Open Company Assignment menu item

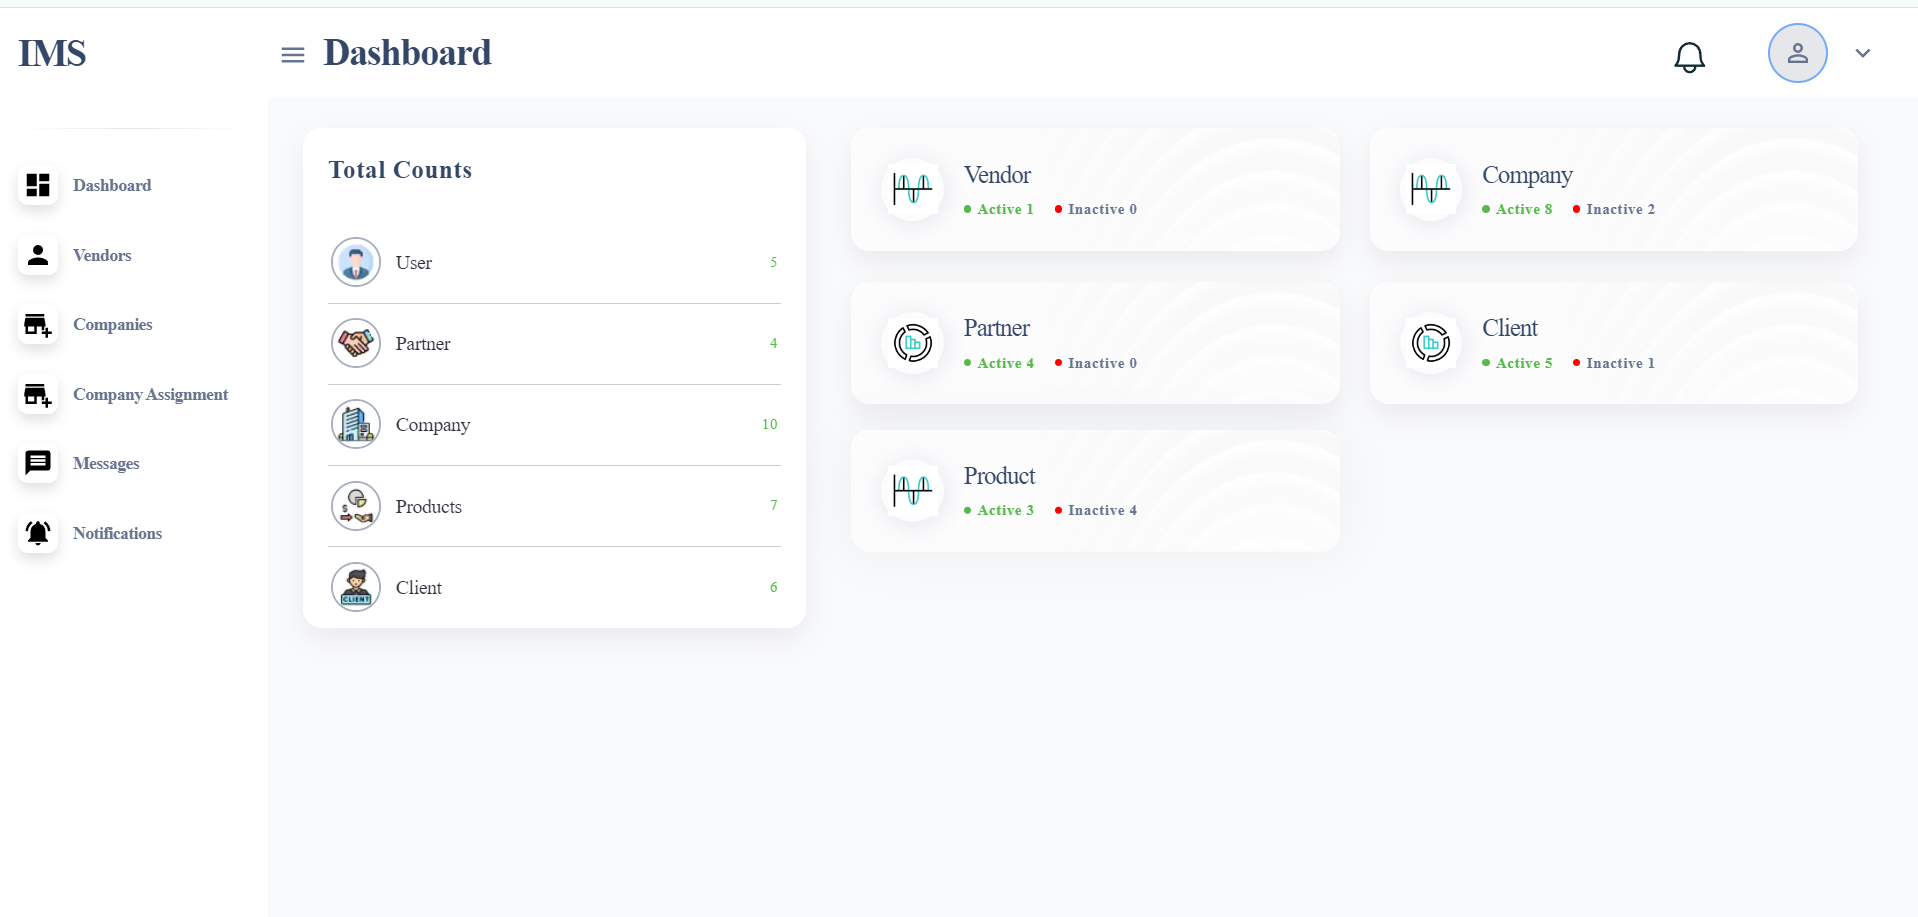(150, 395)
